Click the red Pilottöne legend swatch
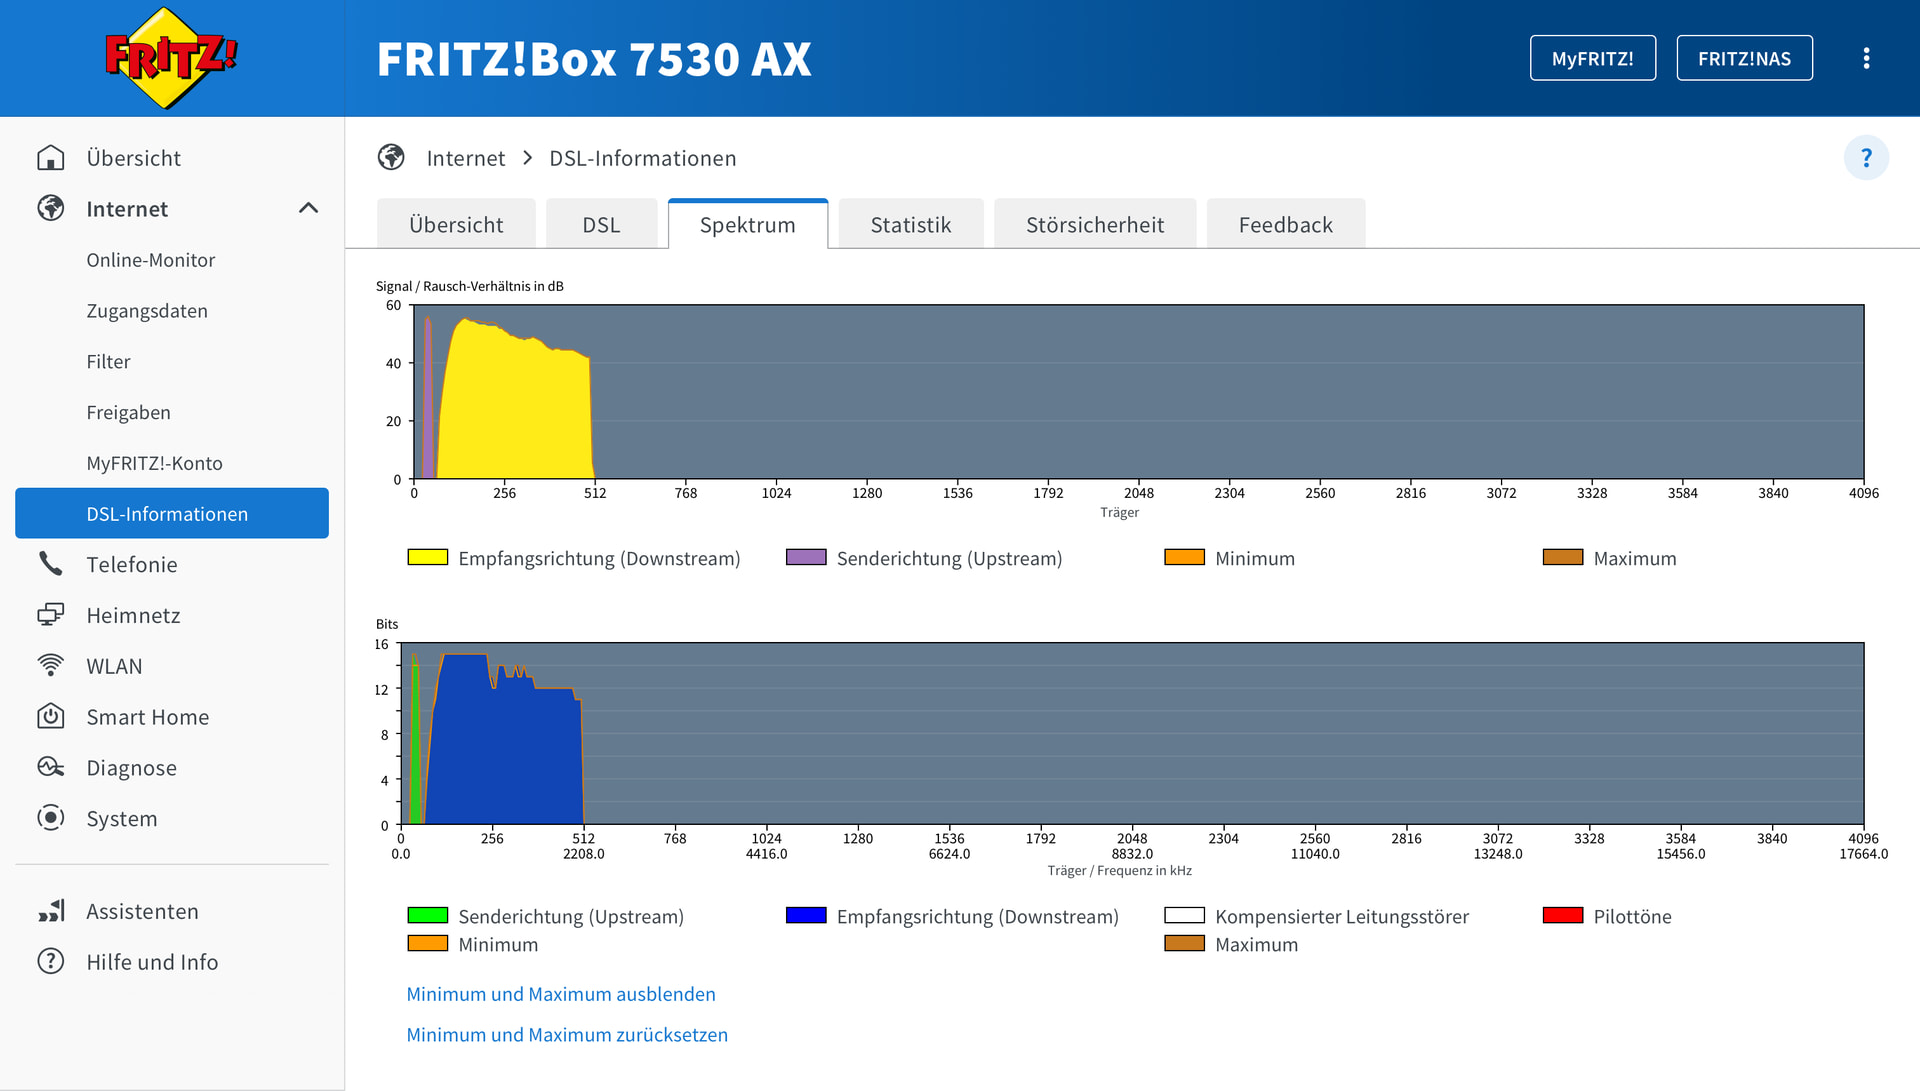The image size is (1920, 1091). point(1563,915)
